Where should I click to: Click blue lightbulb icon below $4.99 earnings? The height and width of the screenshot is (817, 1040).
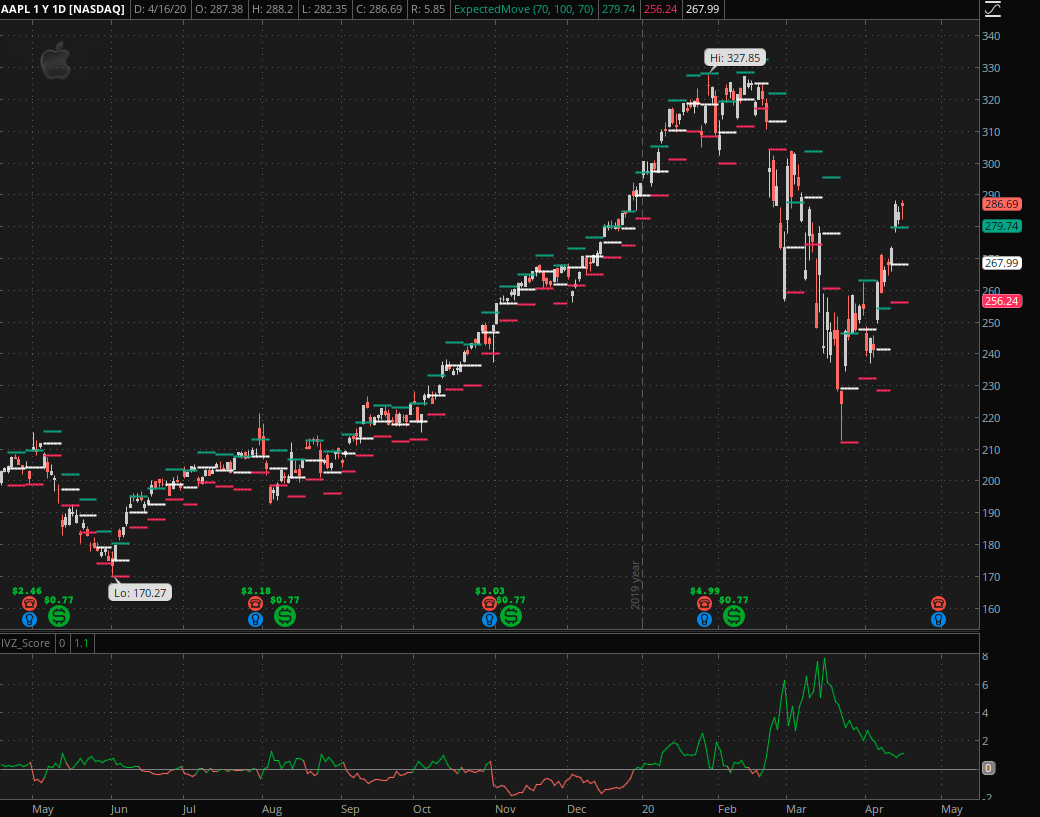[x=704, y=619]
